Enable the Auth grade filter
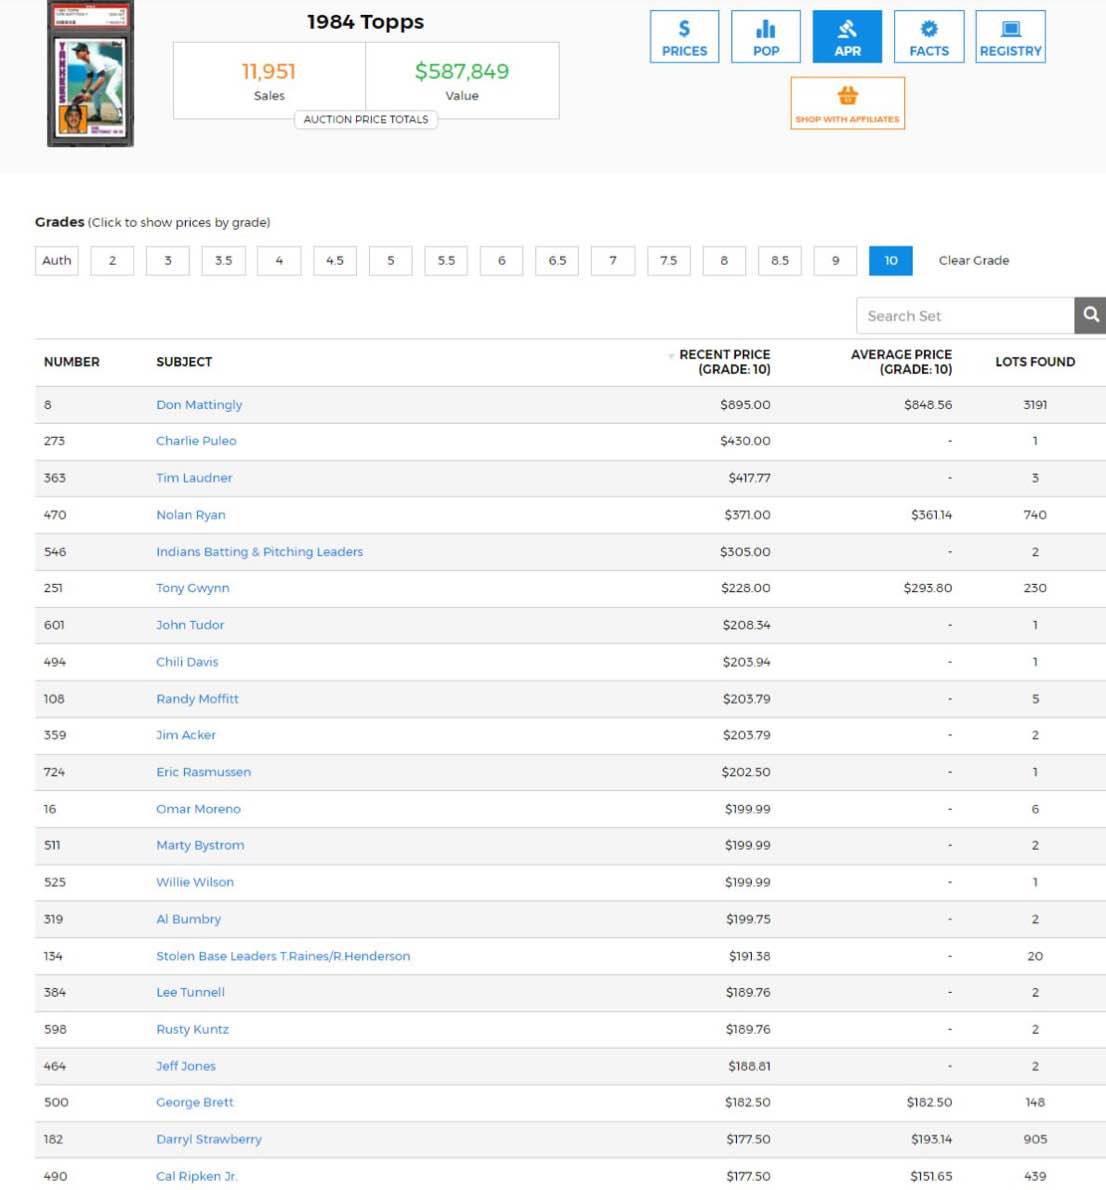 (56, 260)
